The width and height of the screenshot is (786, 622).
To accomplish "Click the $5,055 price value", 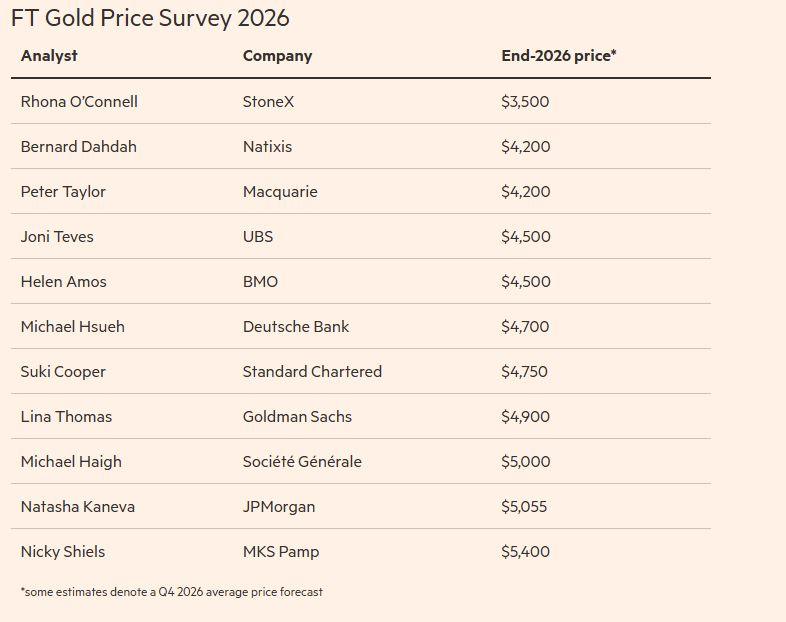I will (524, 506).
